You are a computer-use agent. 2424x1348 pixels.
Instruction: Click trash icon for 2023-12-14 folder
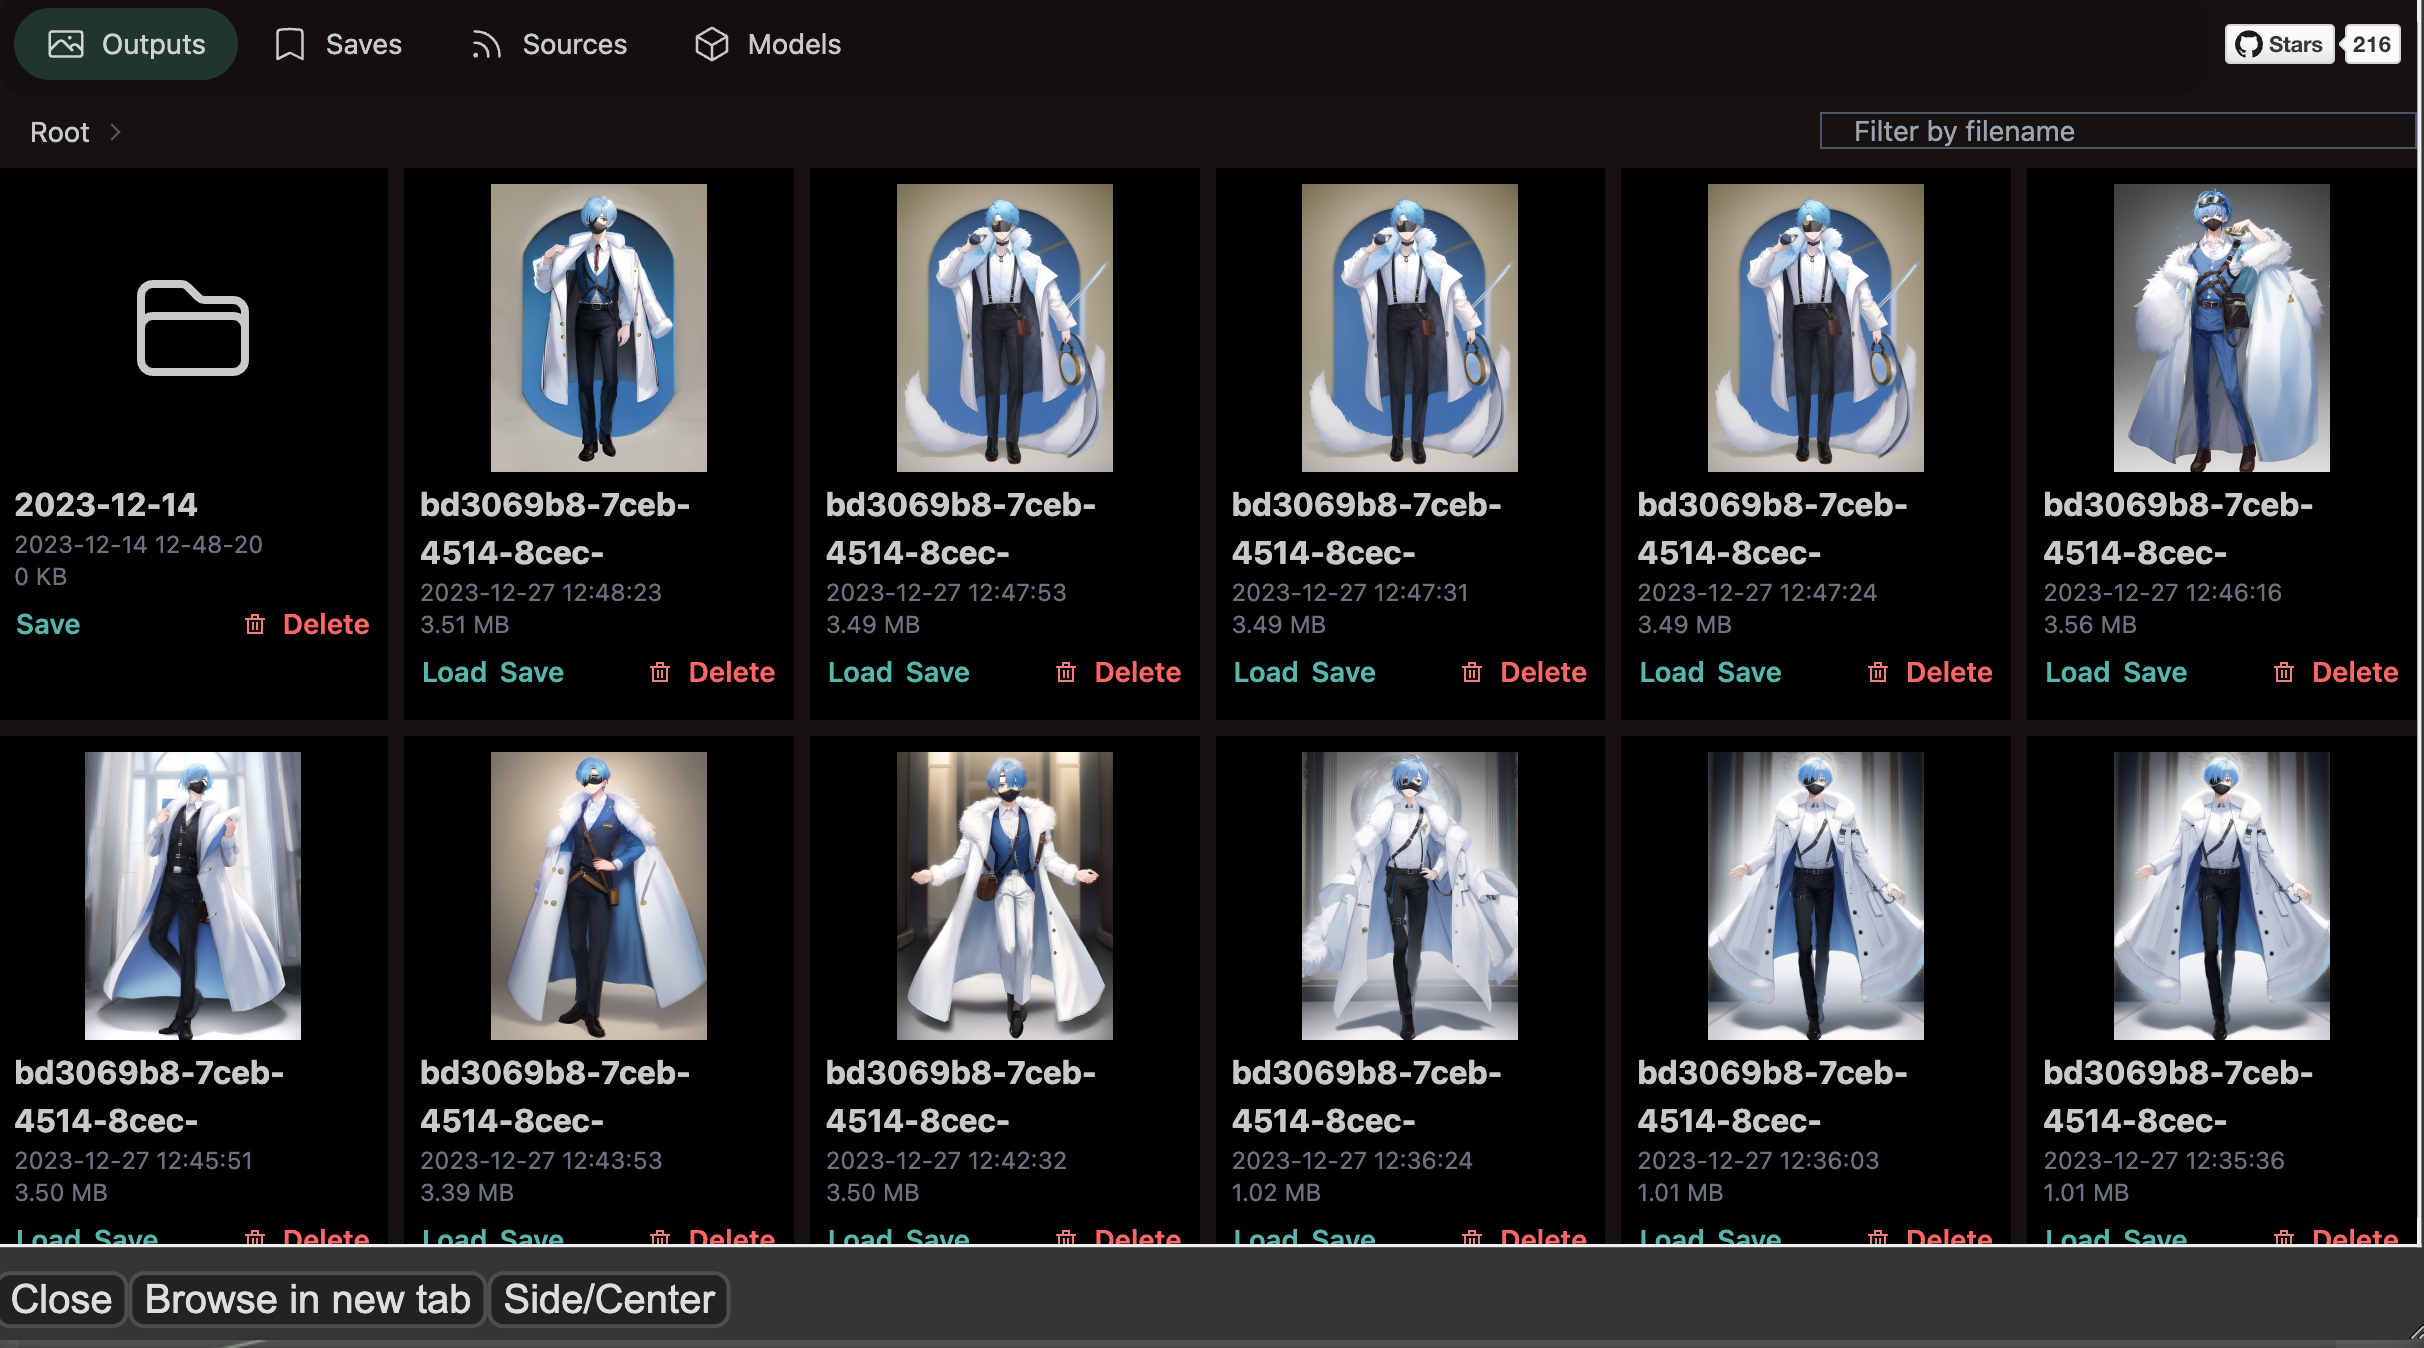(255, 624)
